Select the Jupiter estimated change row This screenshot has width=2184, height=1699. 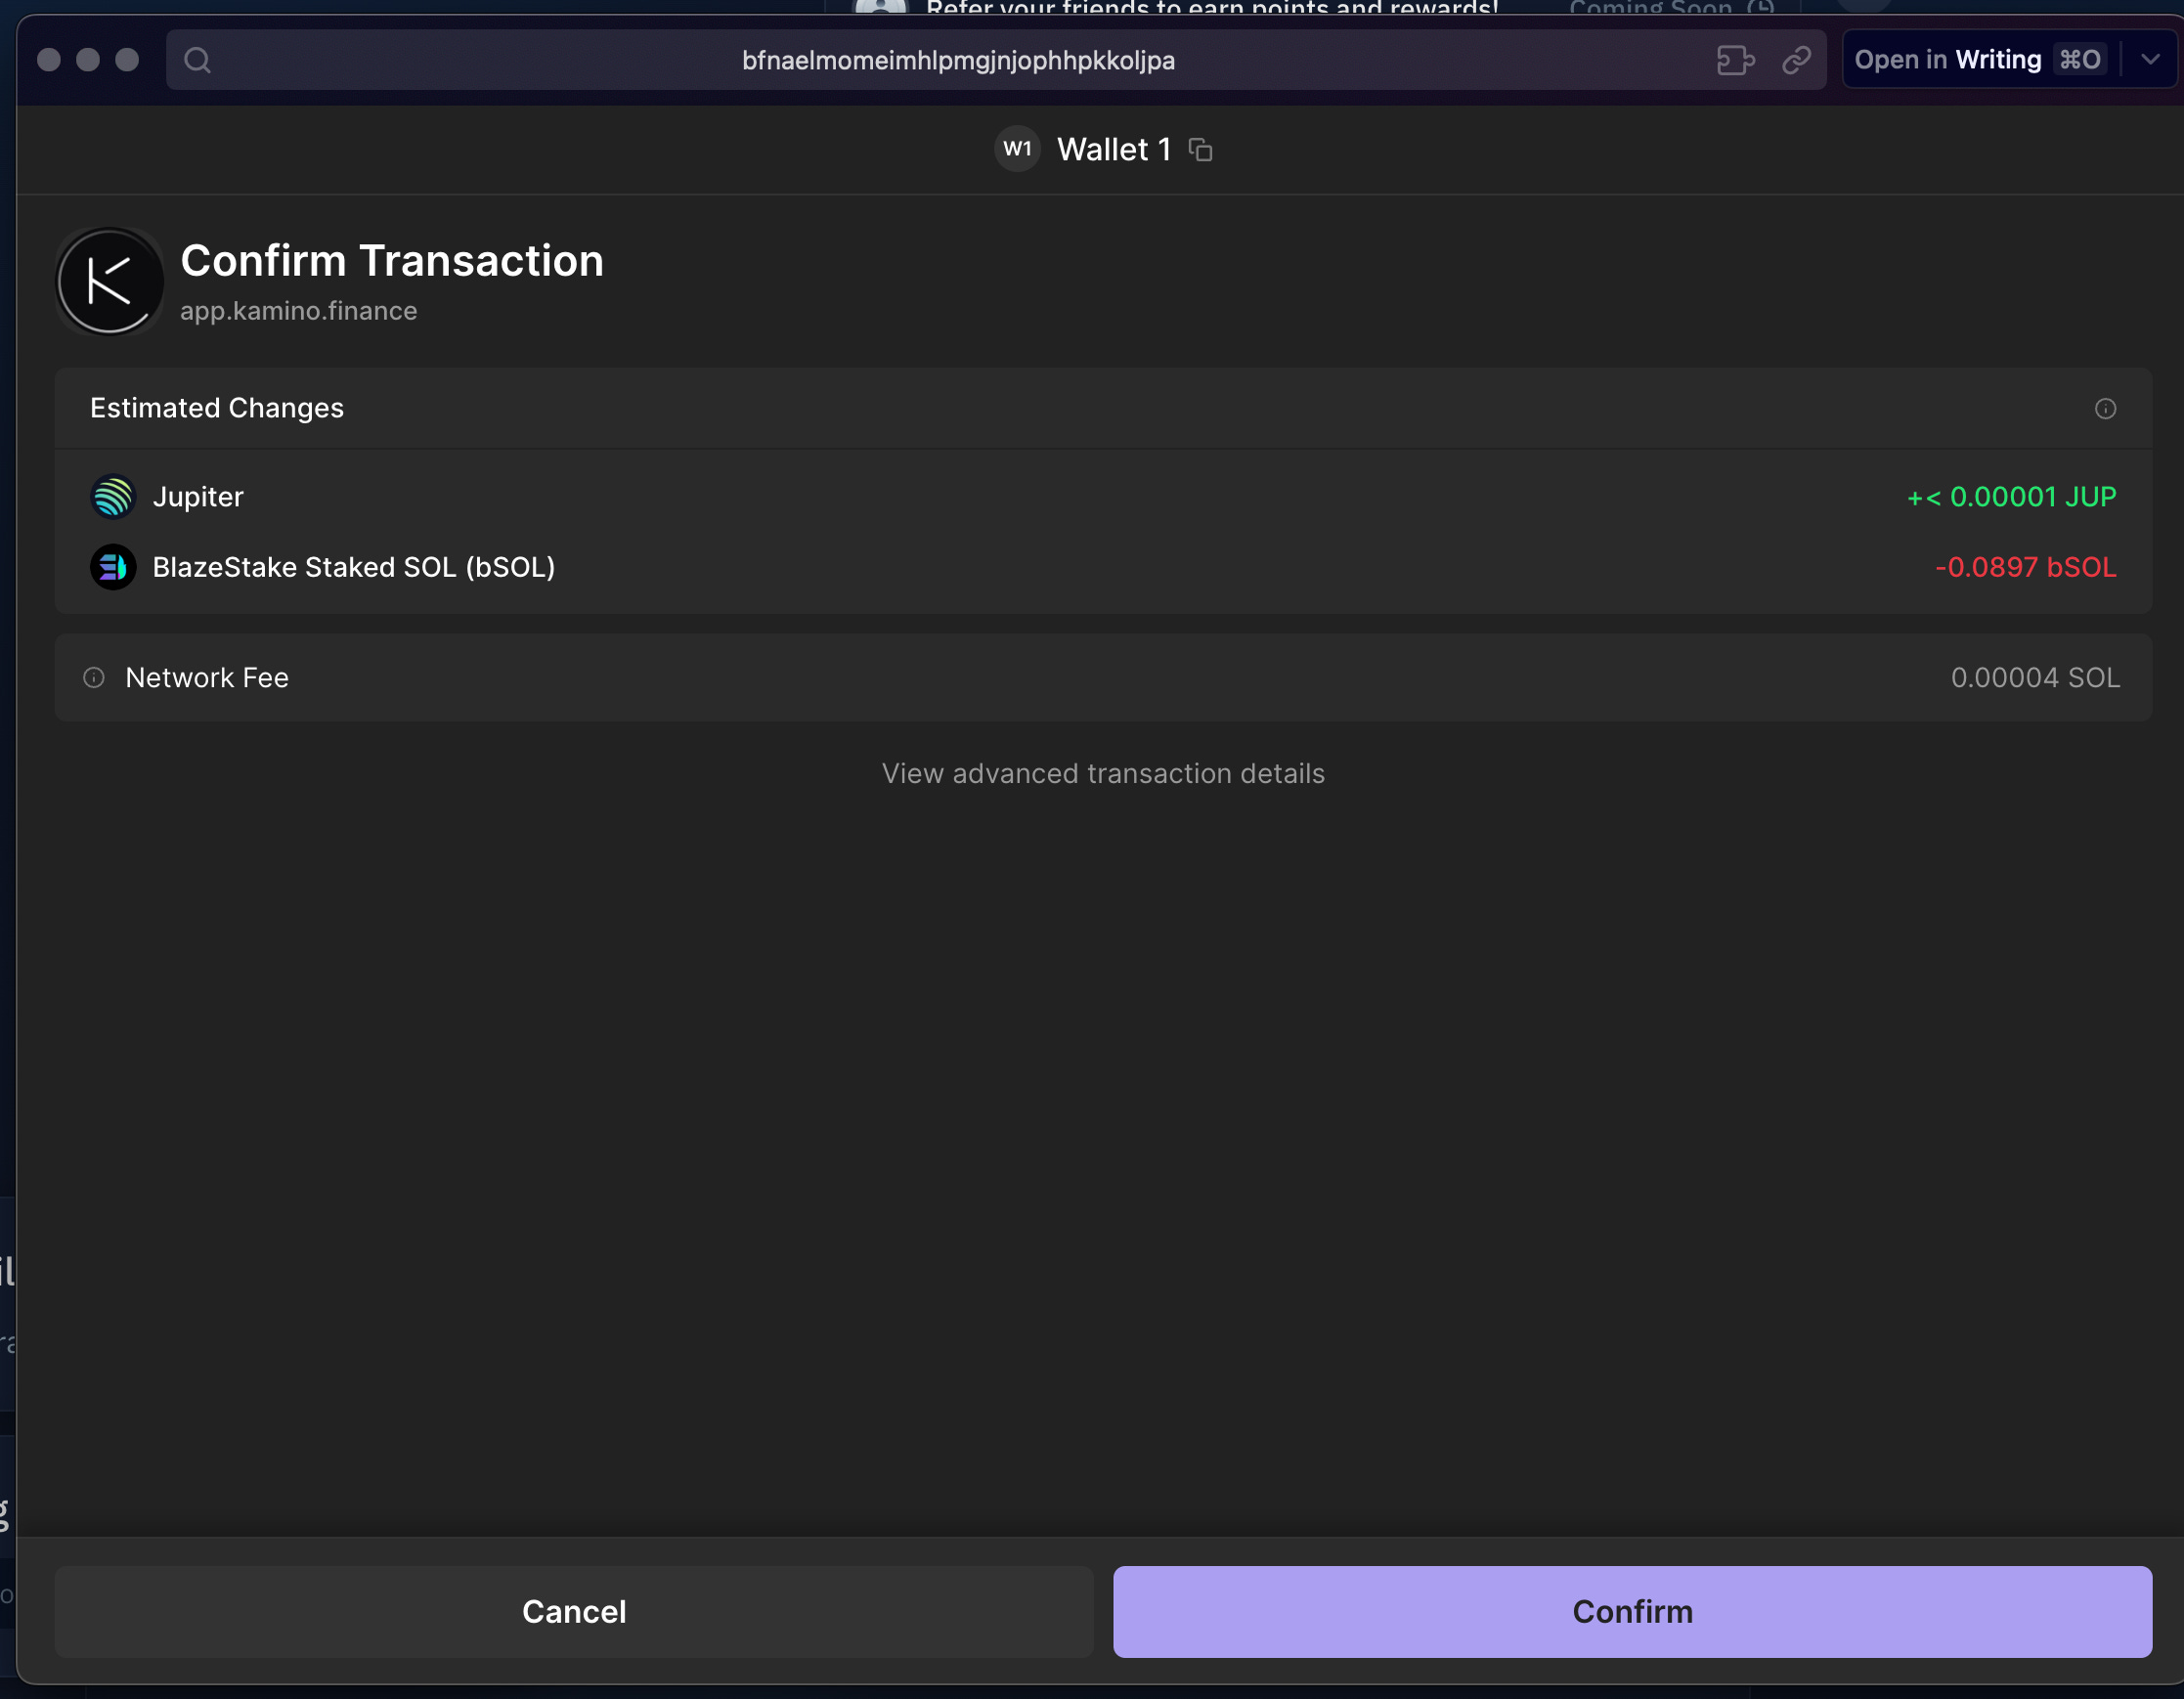click(1103, 497)
